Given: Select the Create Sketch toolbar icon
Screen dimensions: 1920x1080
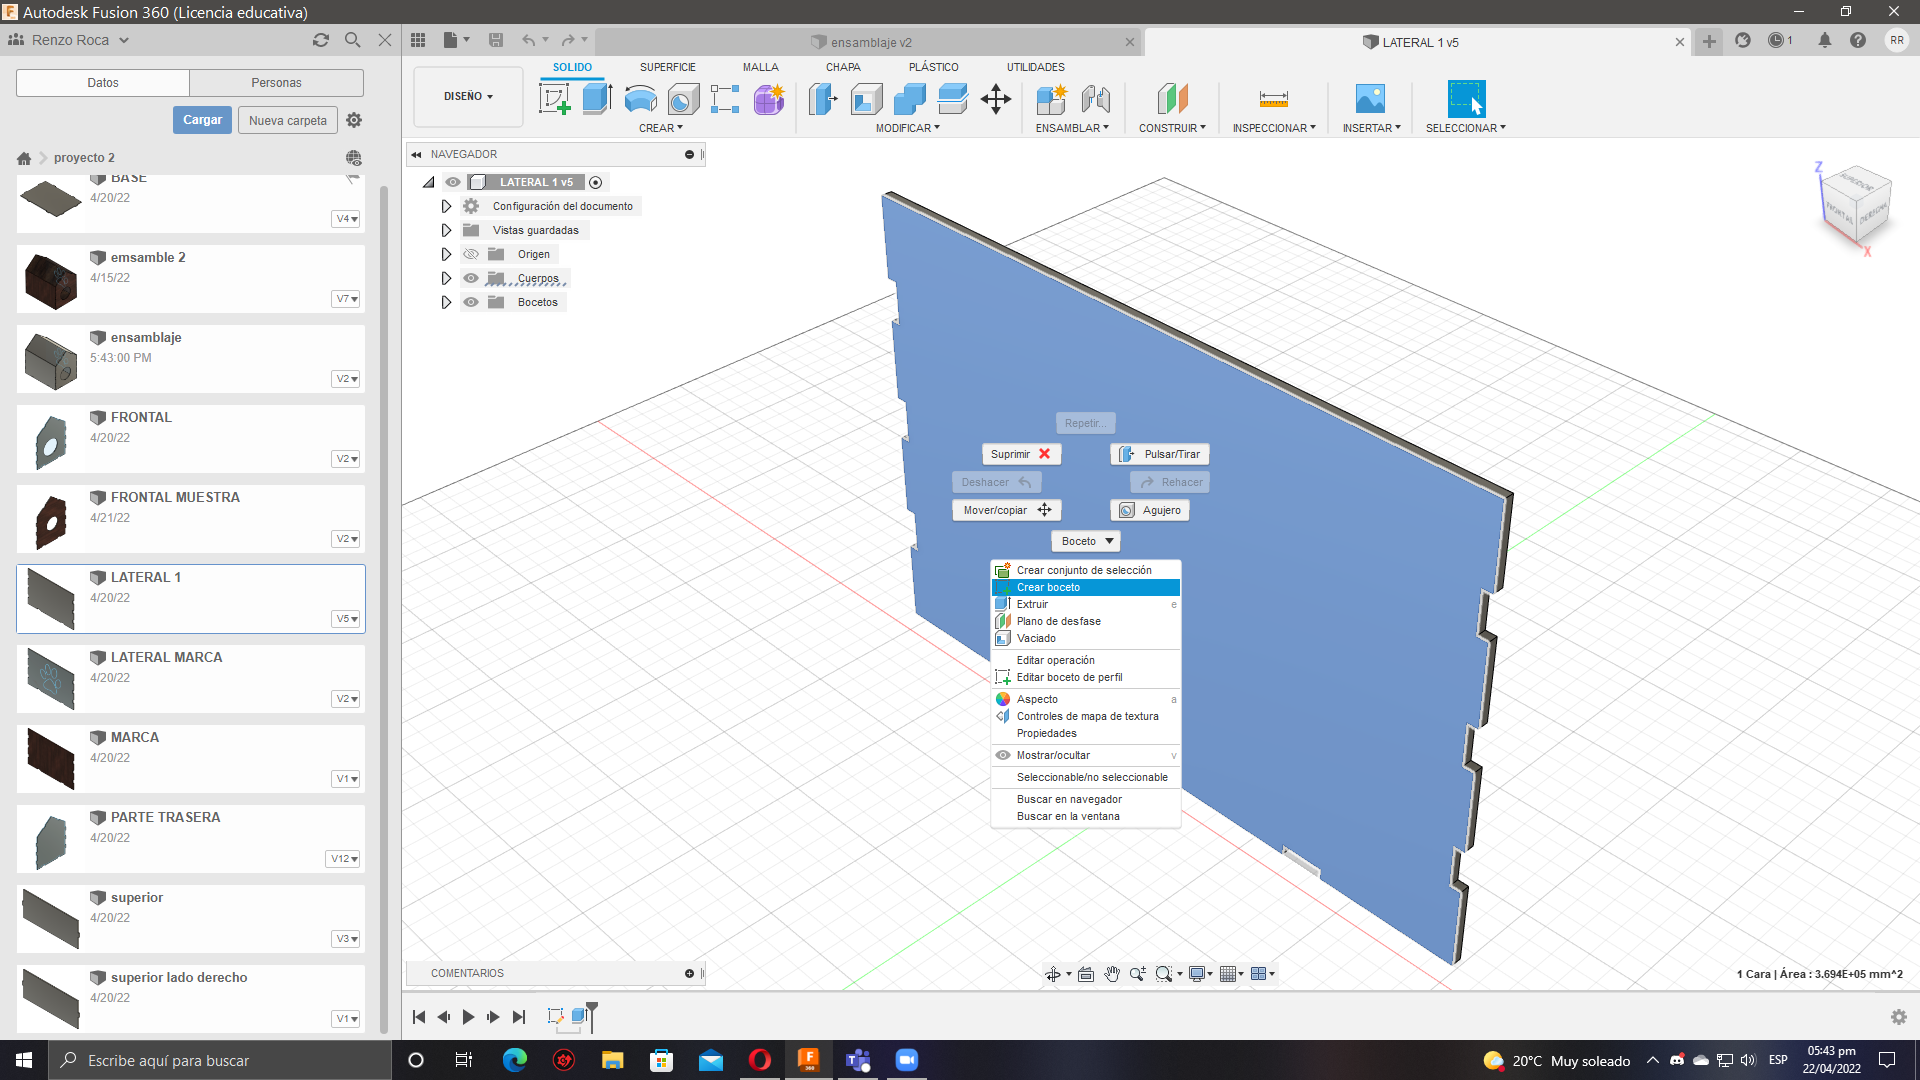Looking at the screenshot, I should pyautogui.click(x=554, y=99).
